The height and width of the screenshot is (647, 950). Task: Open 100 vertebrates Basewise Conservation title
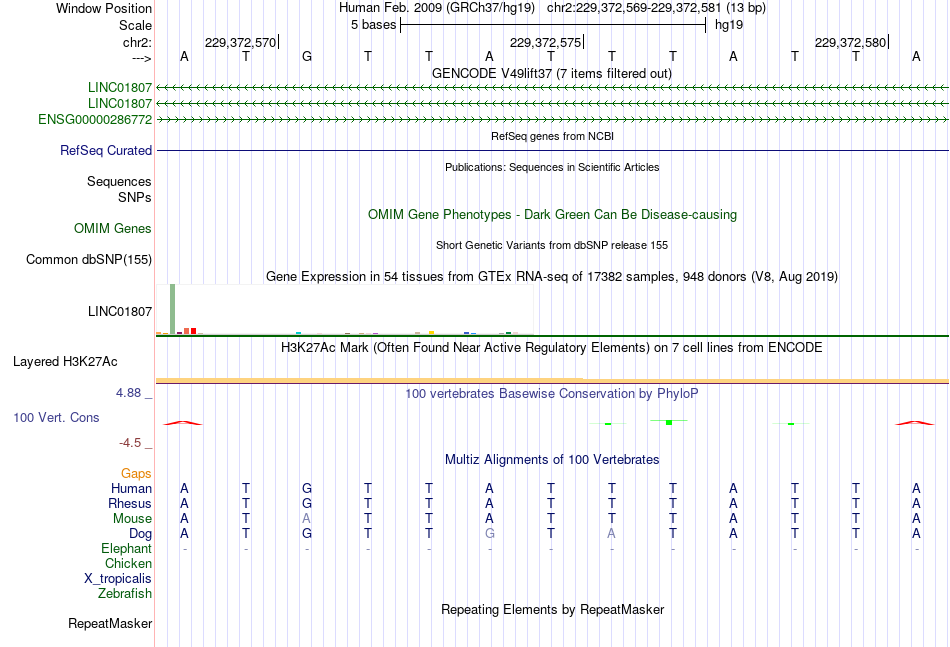pyautogui.click(x=552, y=394)
